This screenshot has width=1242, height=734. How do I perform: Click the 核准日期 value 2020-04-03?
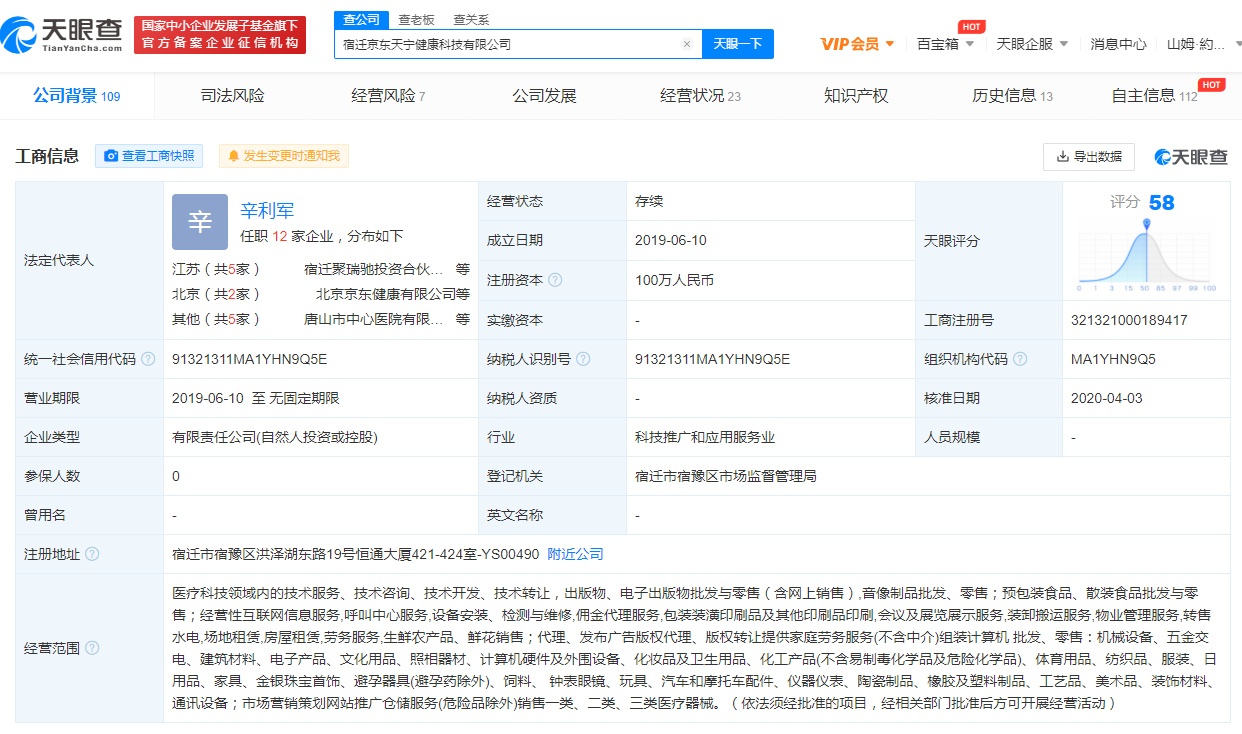pos(1106,398)
